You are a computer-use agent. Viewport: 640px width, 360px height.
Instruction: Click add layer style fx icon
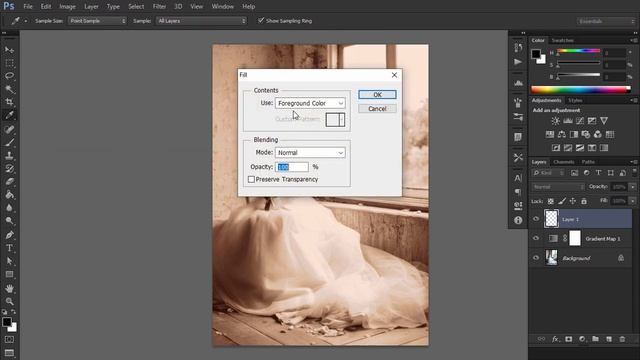pyautogui.click(x=555, y=339)
